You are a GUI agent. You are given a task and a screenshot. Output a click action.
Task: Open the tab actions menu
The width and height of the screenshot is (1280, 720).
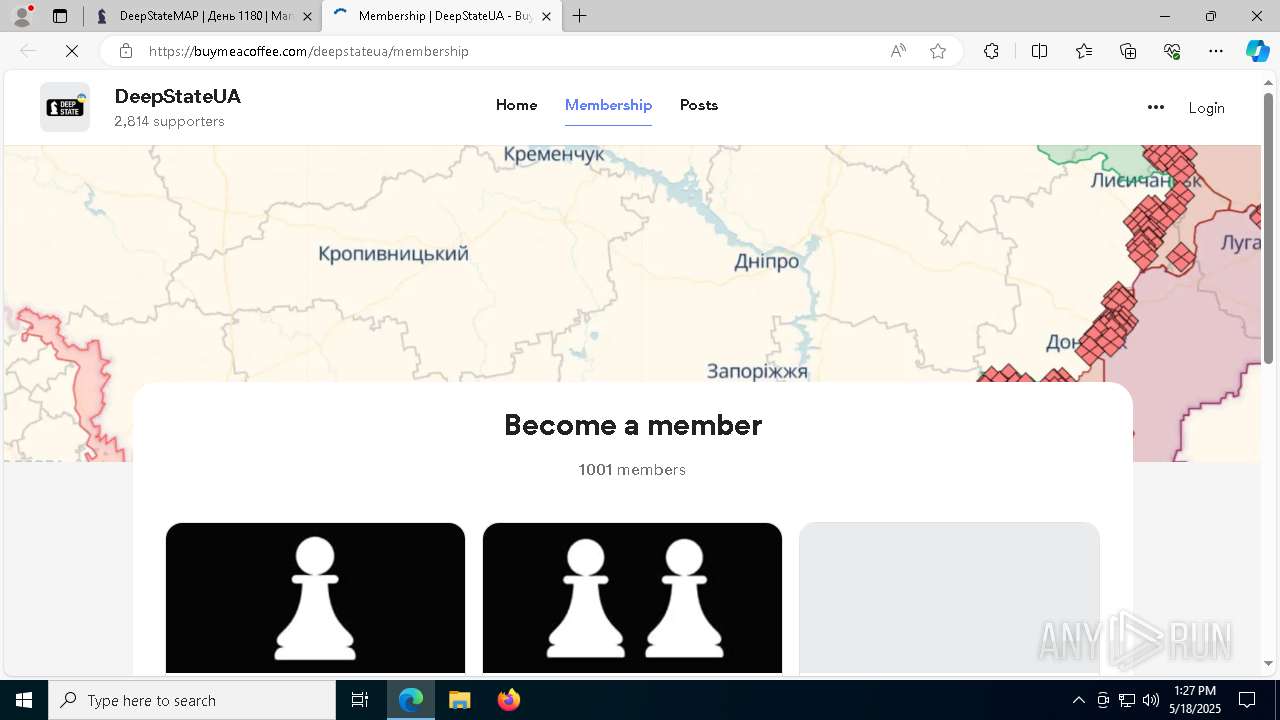[60, 16]
